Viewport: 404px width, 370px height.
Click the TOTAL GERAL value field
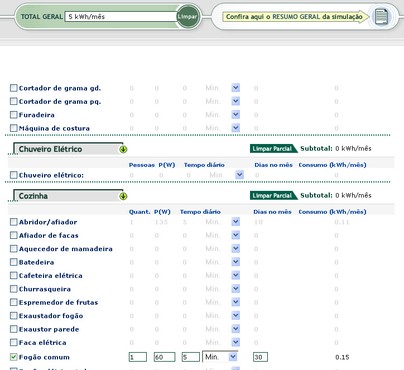[121, 16]
